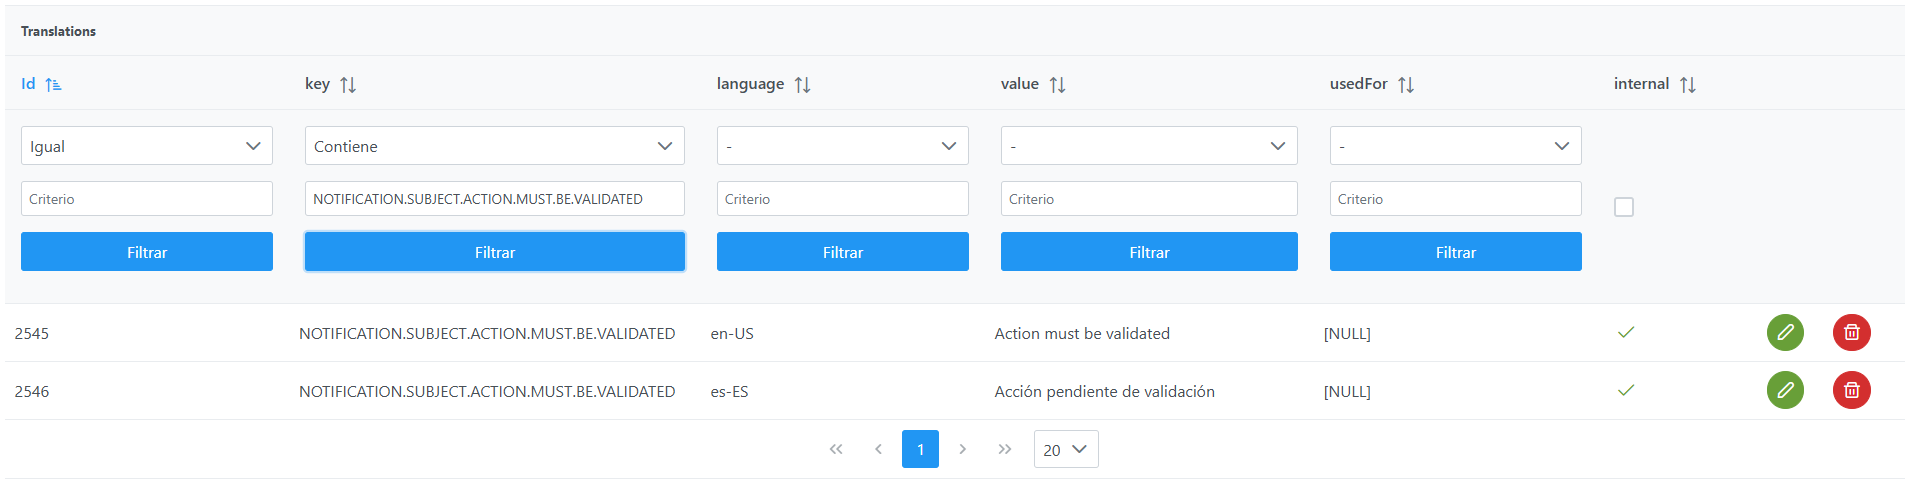Open the key filter 'Contiene' dropdown
This screenshot has width=1905, height=490.
(x=494, y=146)
